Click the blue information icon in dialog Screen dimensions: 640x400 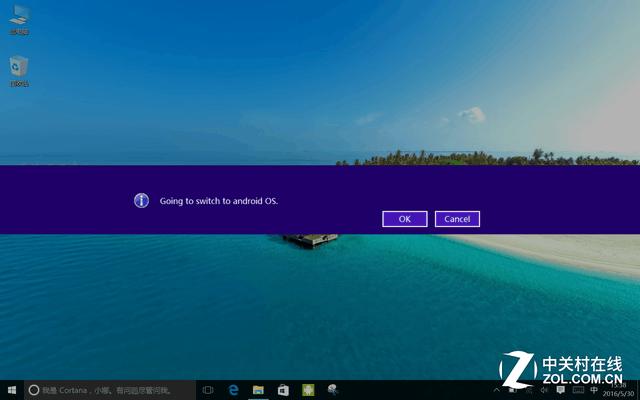[141, 200]
